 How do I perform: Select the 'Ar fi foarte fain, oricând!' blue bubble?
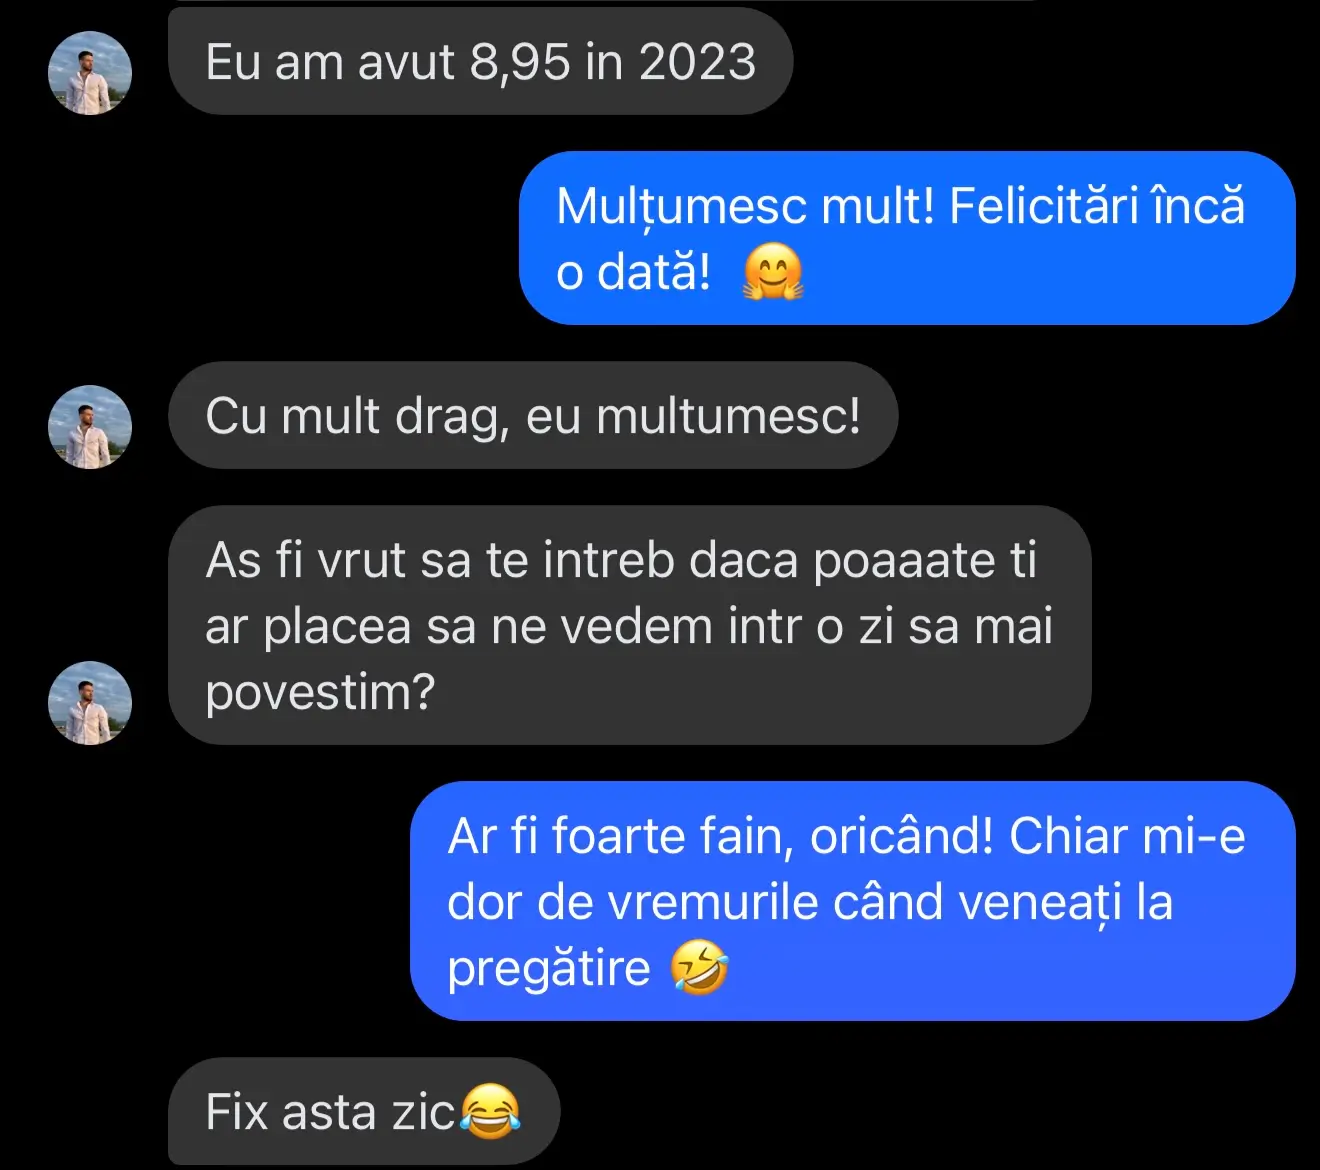coord(852,902)
